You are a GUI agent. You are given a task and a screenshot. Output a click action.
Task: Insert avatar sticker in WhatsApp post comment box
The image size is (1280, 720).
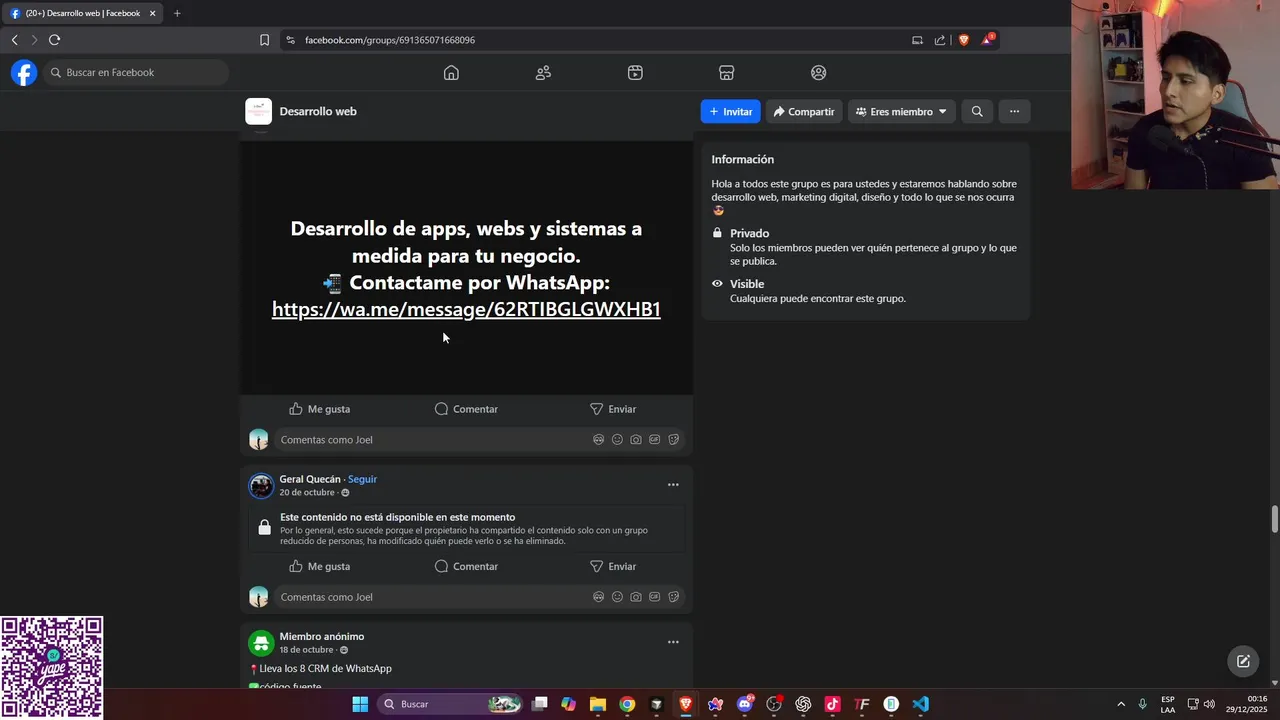598,439
